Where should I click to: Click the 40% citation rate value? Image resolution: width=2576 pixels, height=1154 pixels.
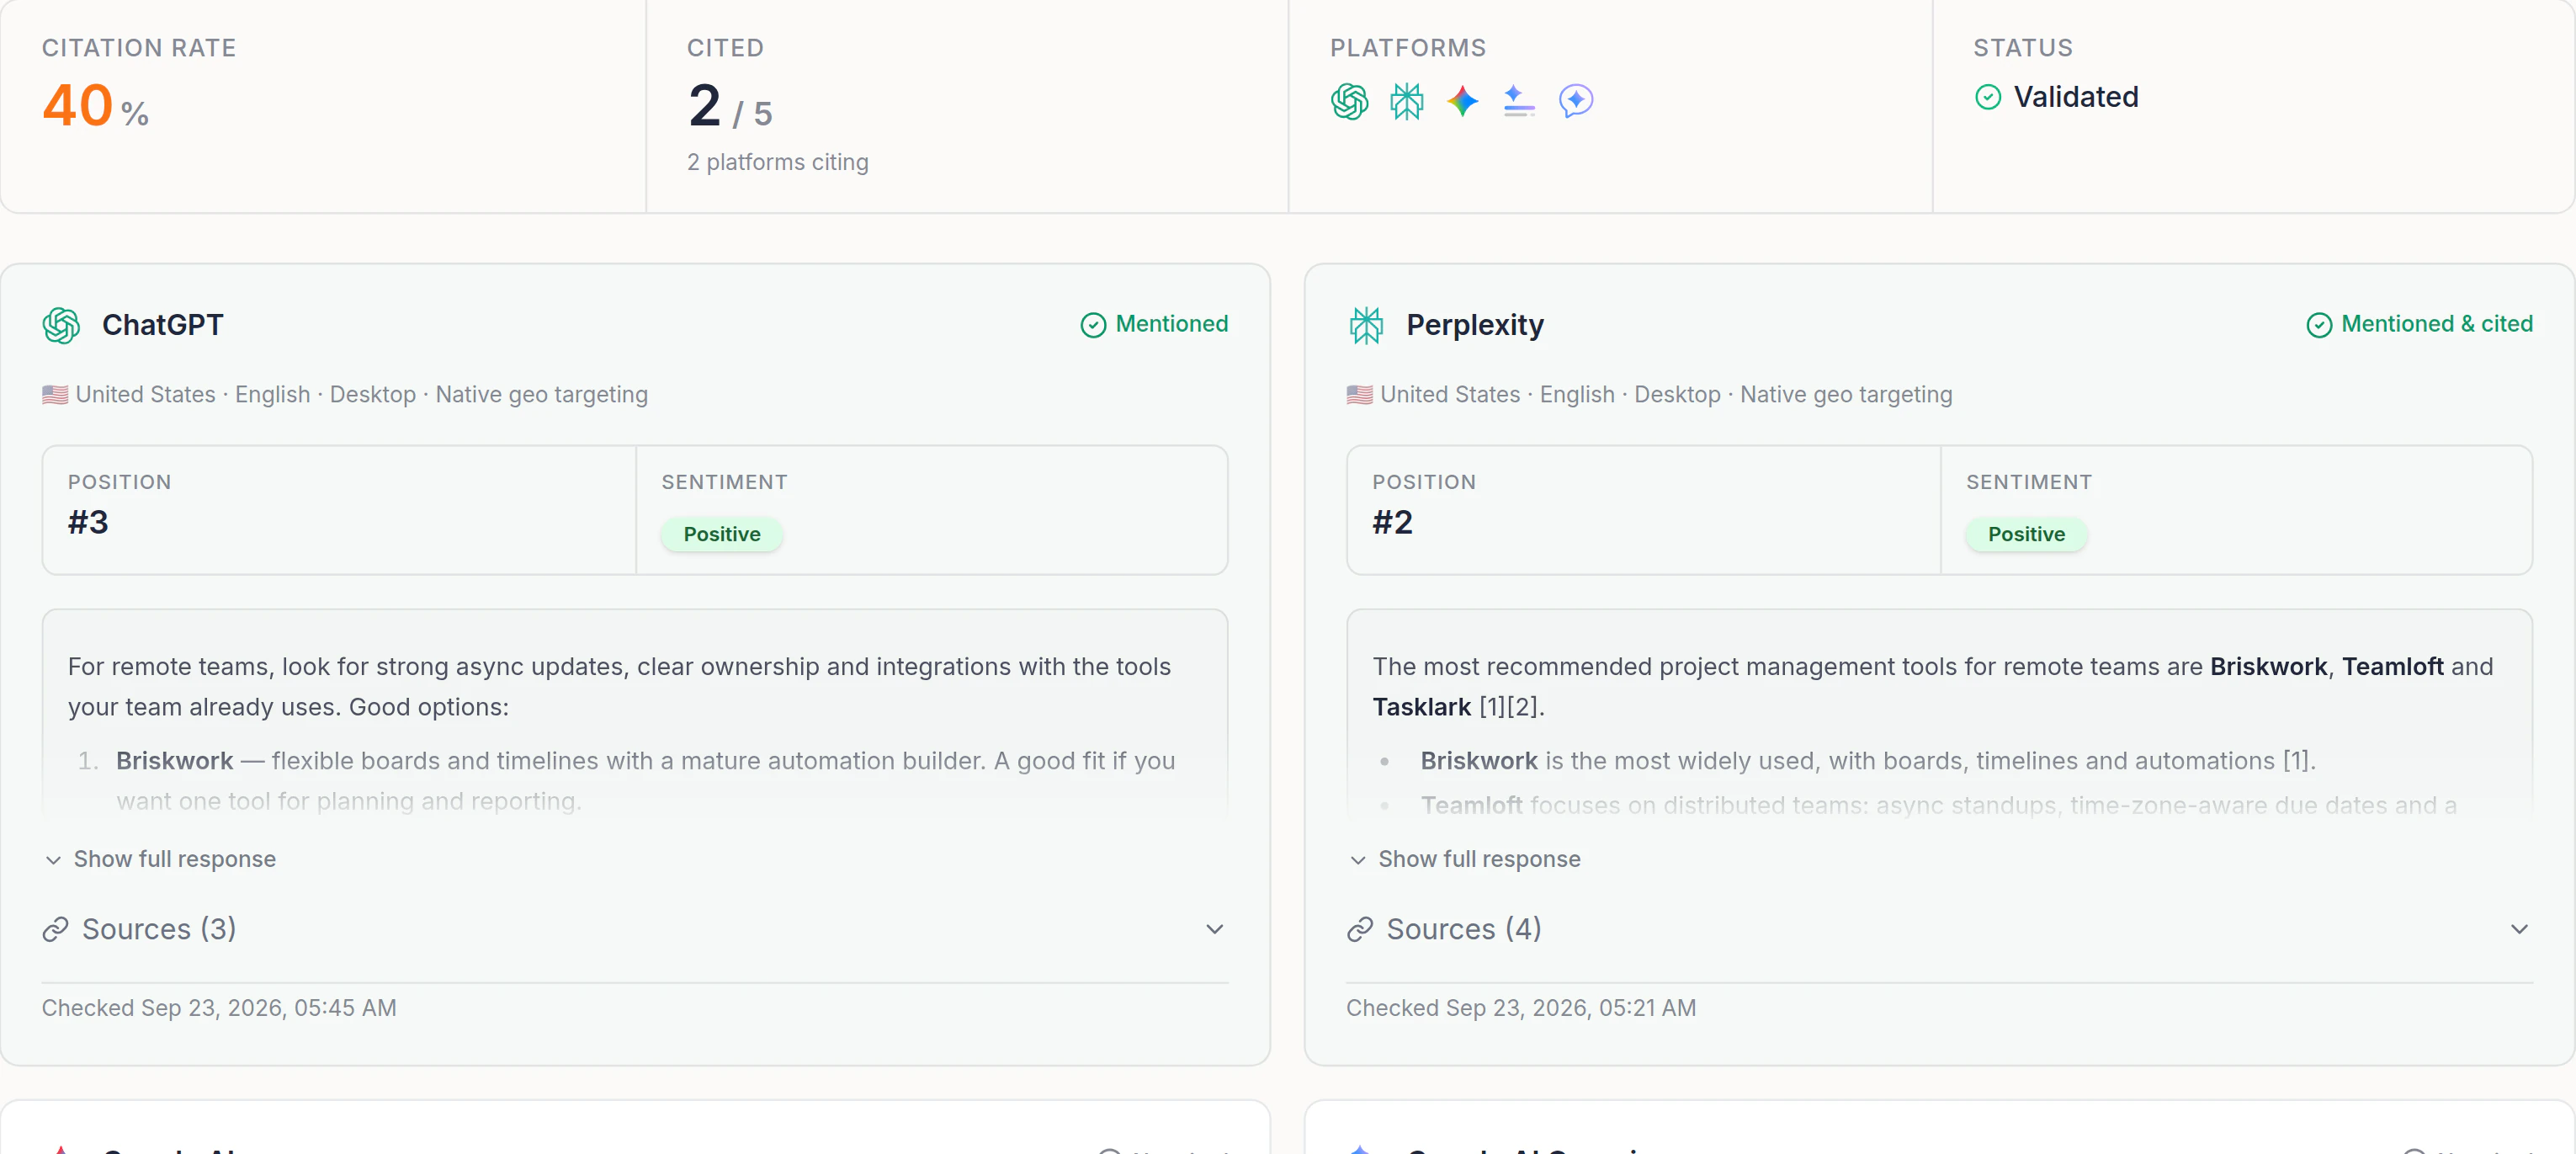point(95,106)
